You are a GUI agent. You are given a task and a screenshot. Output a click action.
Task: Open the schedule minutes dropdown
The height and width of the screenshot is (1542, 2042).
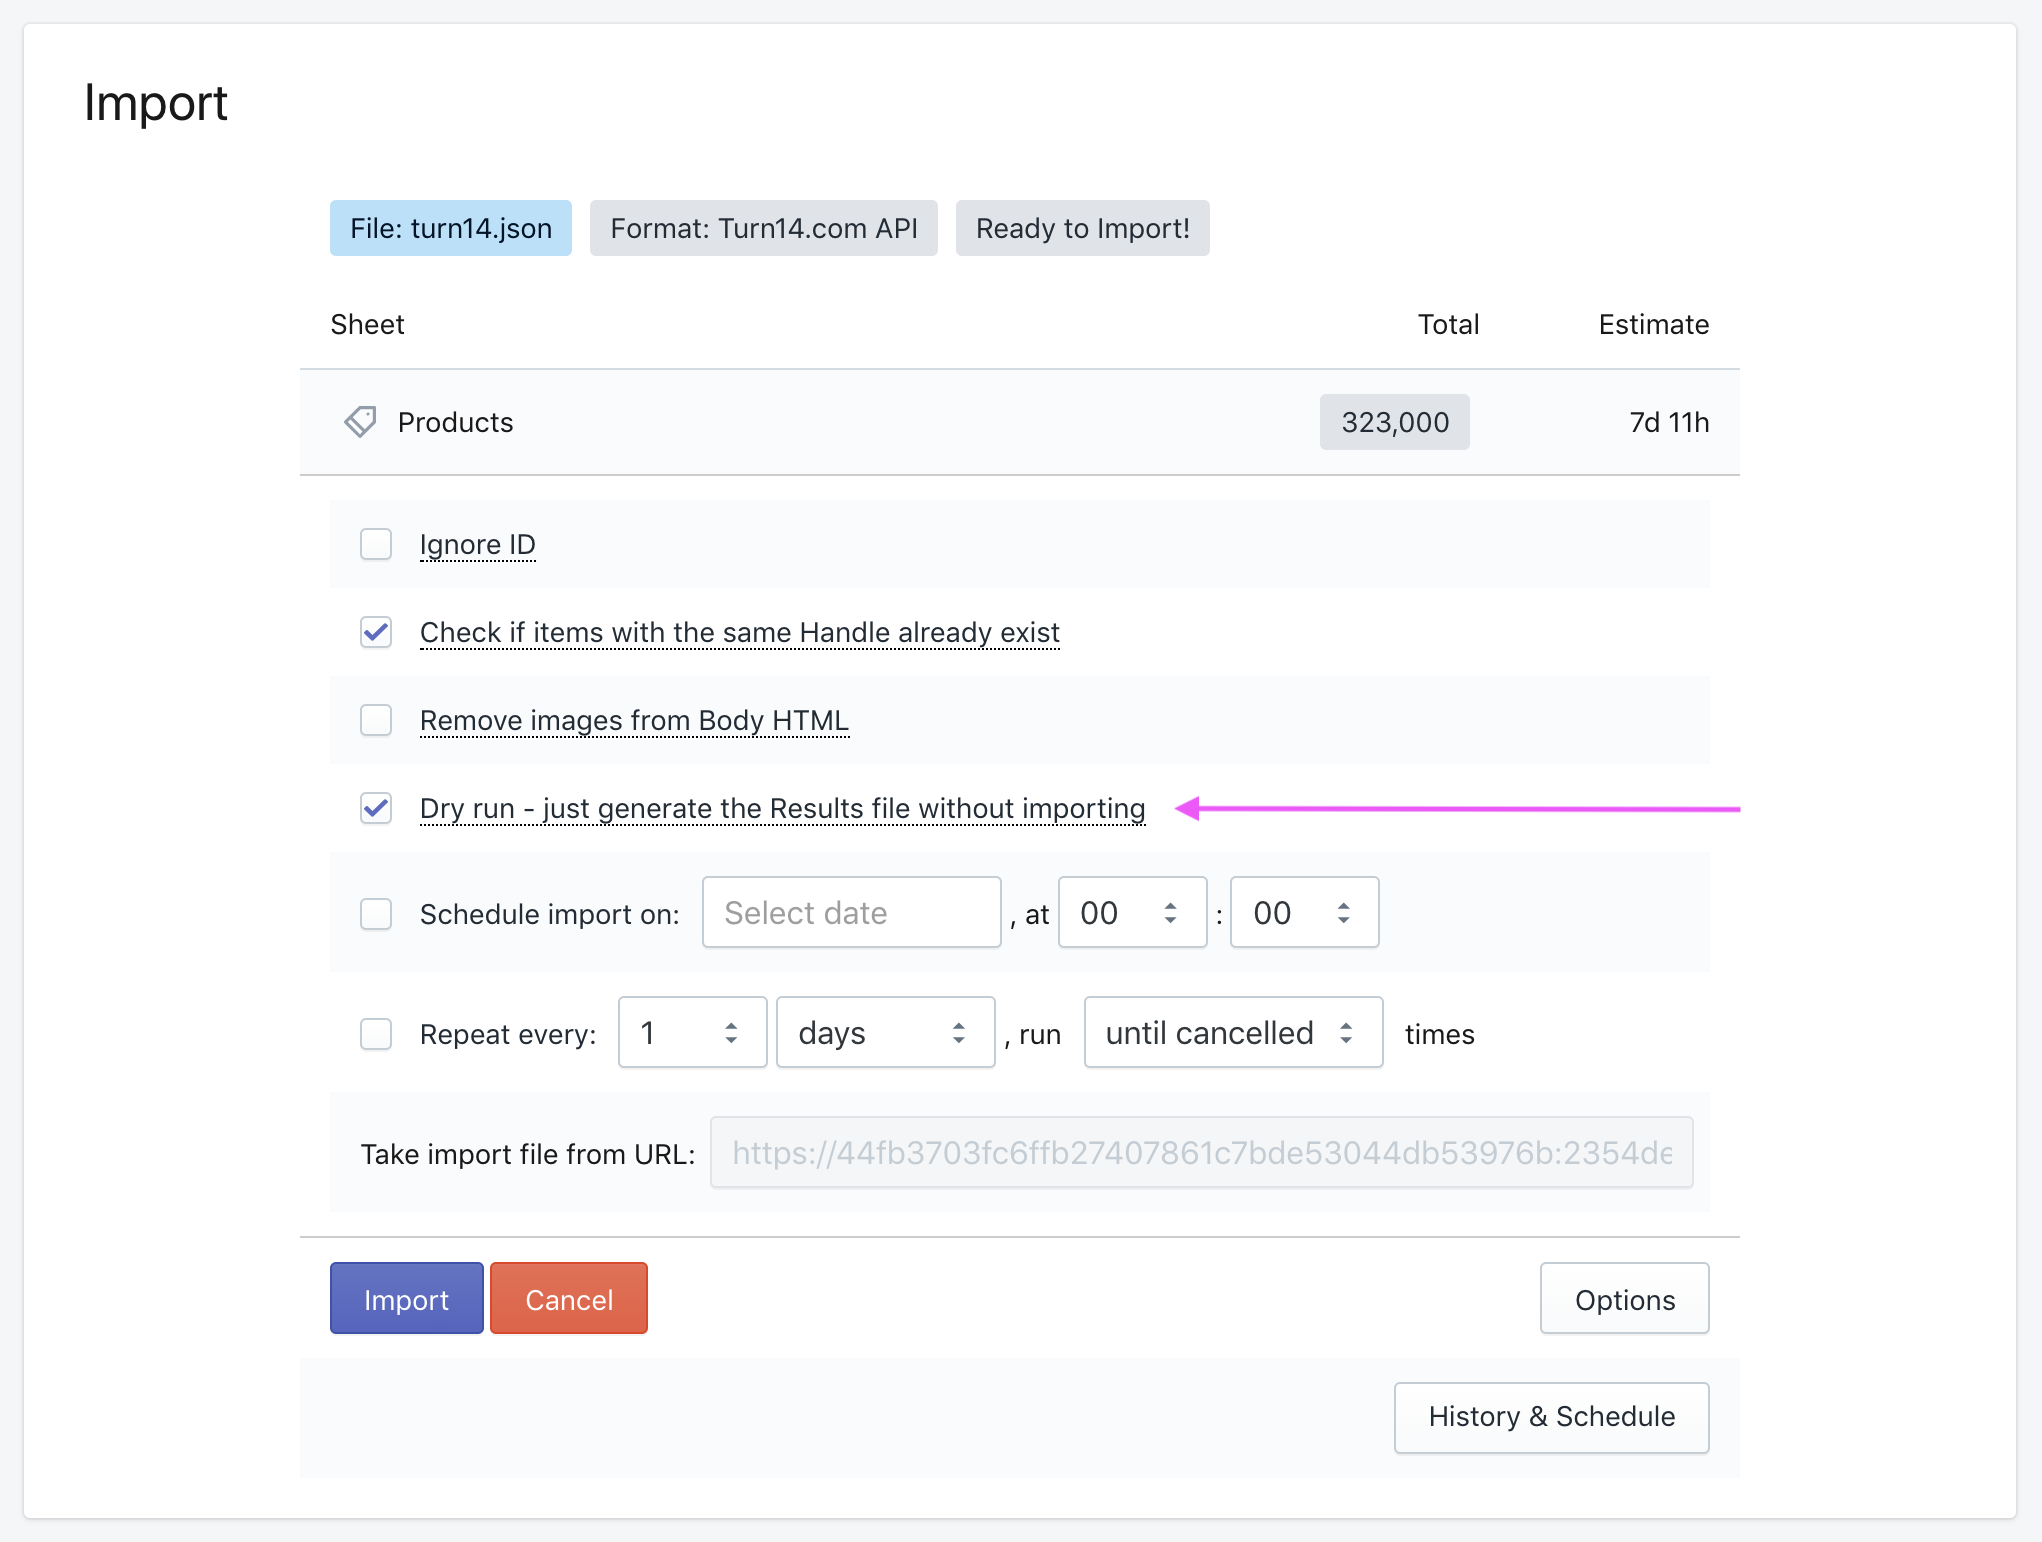tap(1304, 913)
